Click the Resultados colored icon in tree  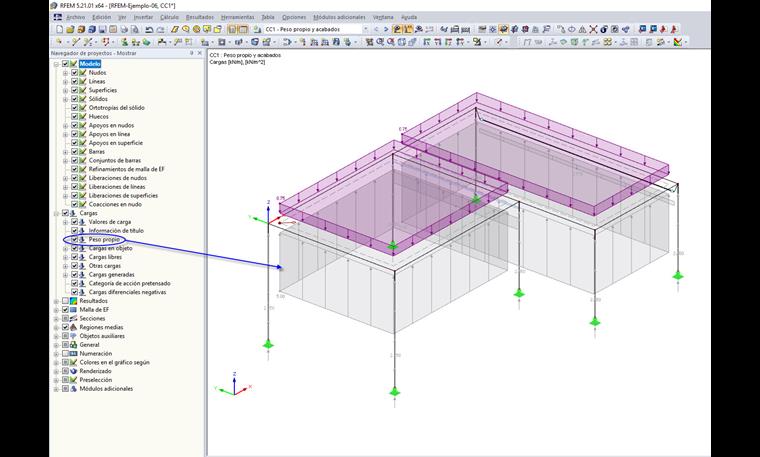click(x=74, y=301)
